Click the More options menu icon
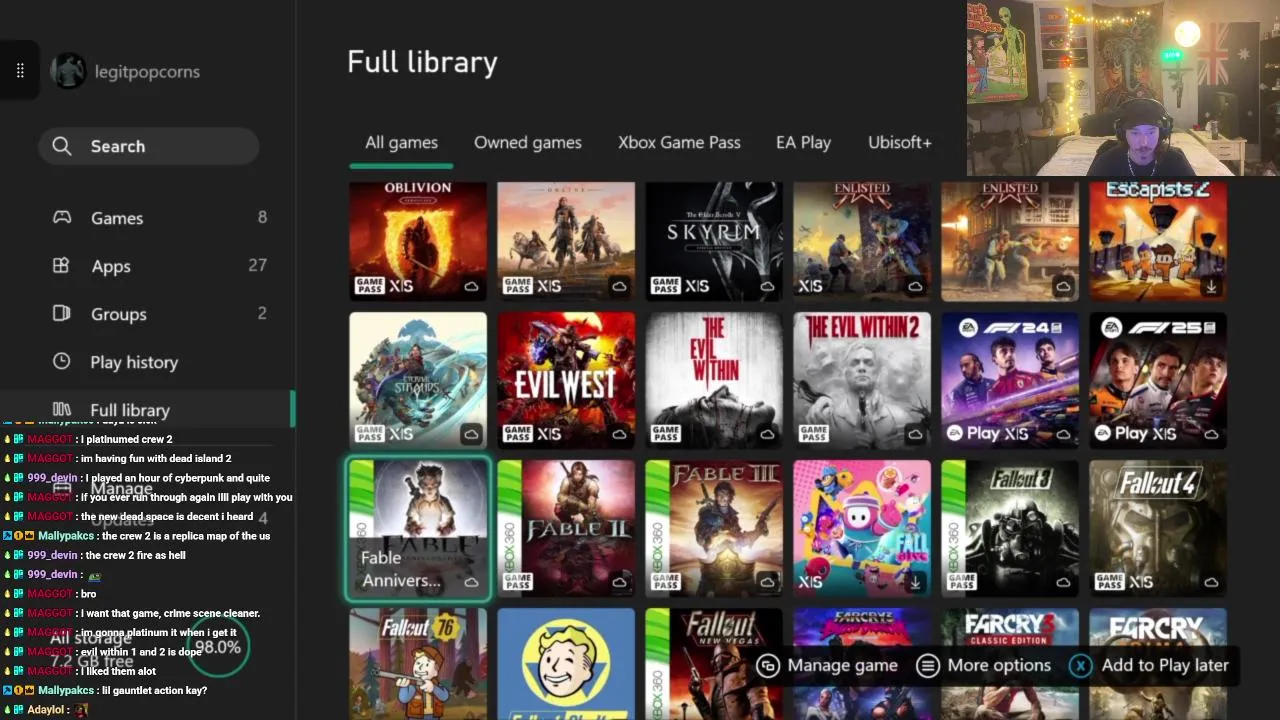Image resolution: width=1280 pixels, height=720 pixels. coord(928,665)
